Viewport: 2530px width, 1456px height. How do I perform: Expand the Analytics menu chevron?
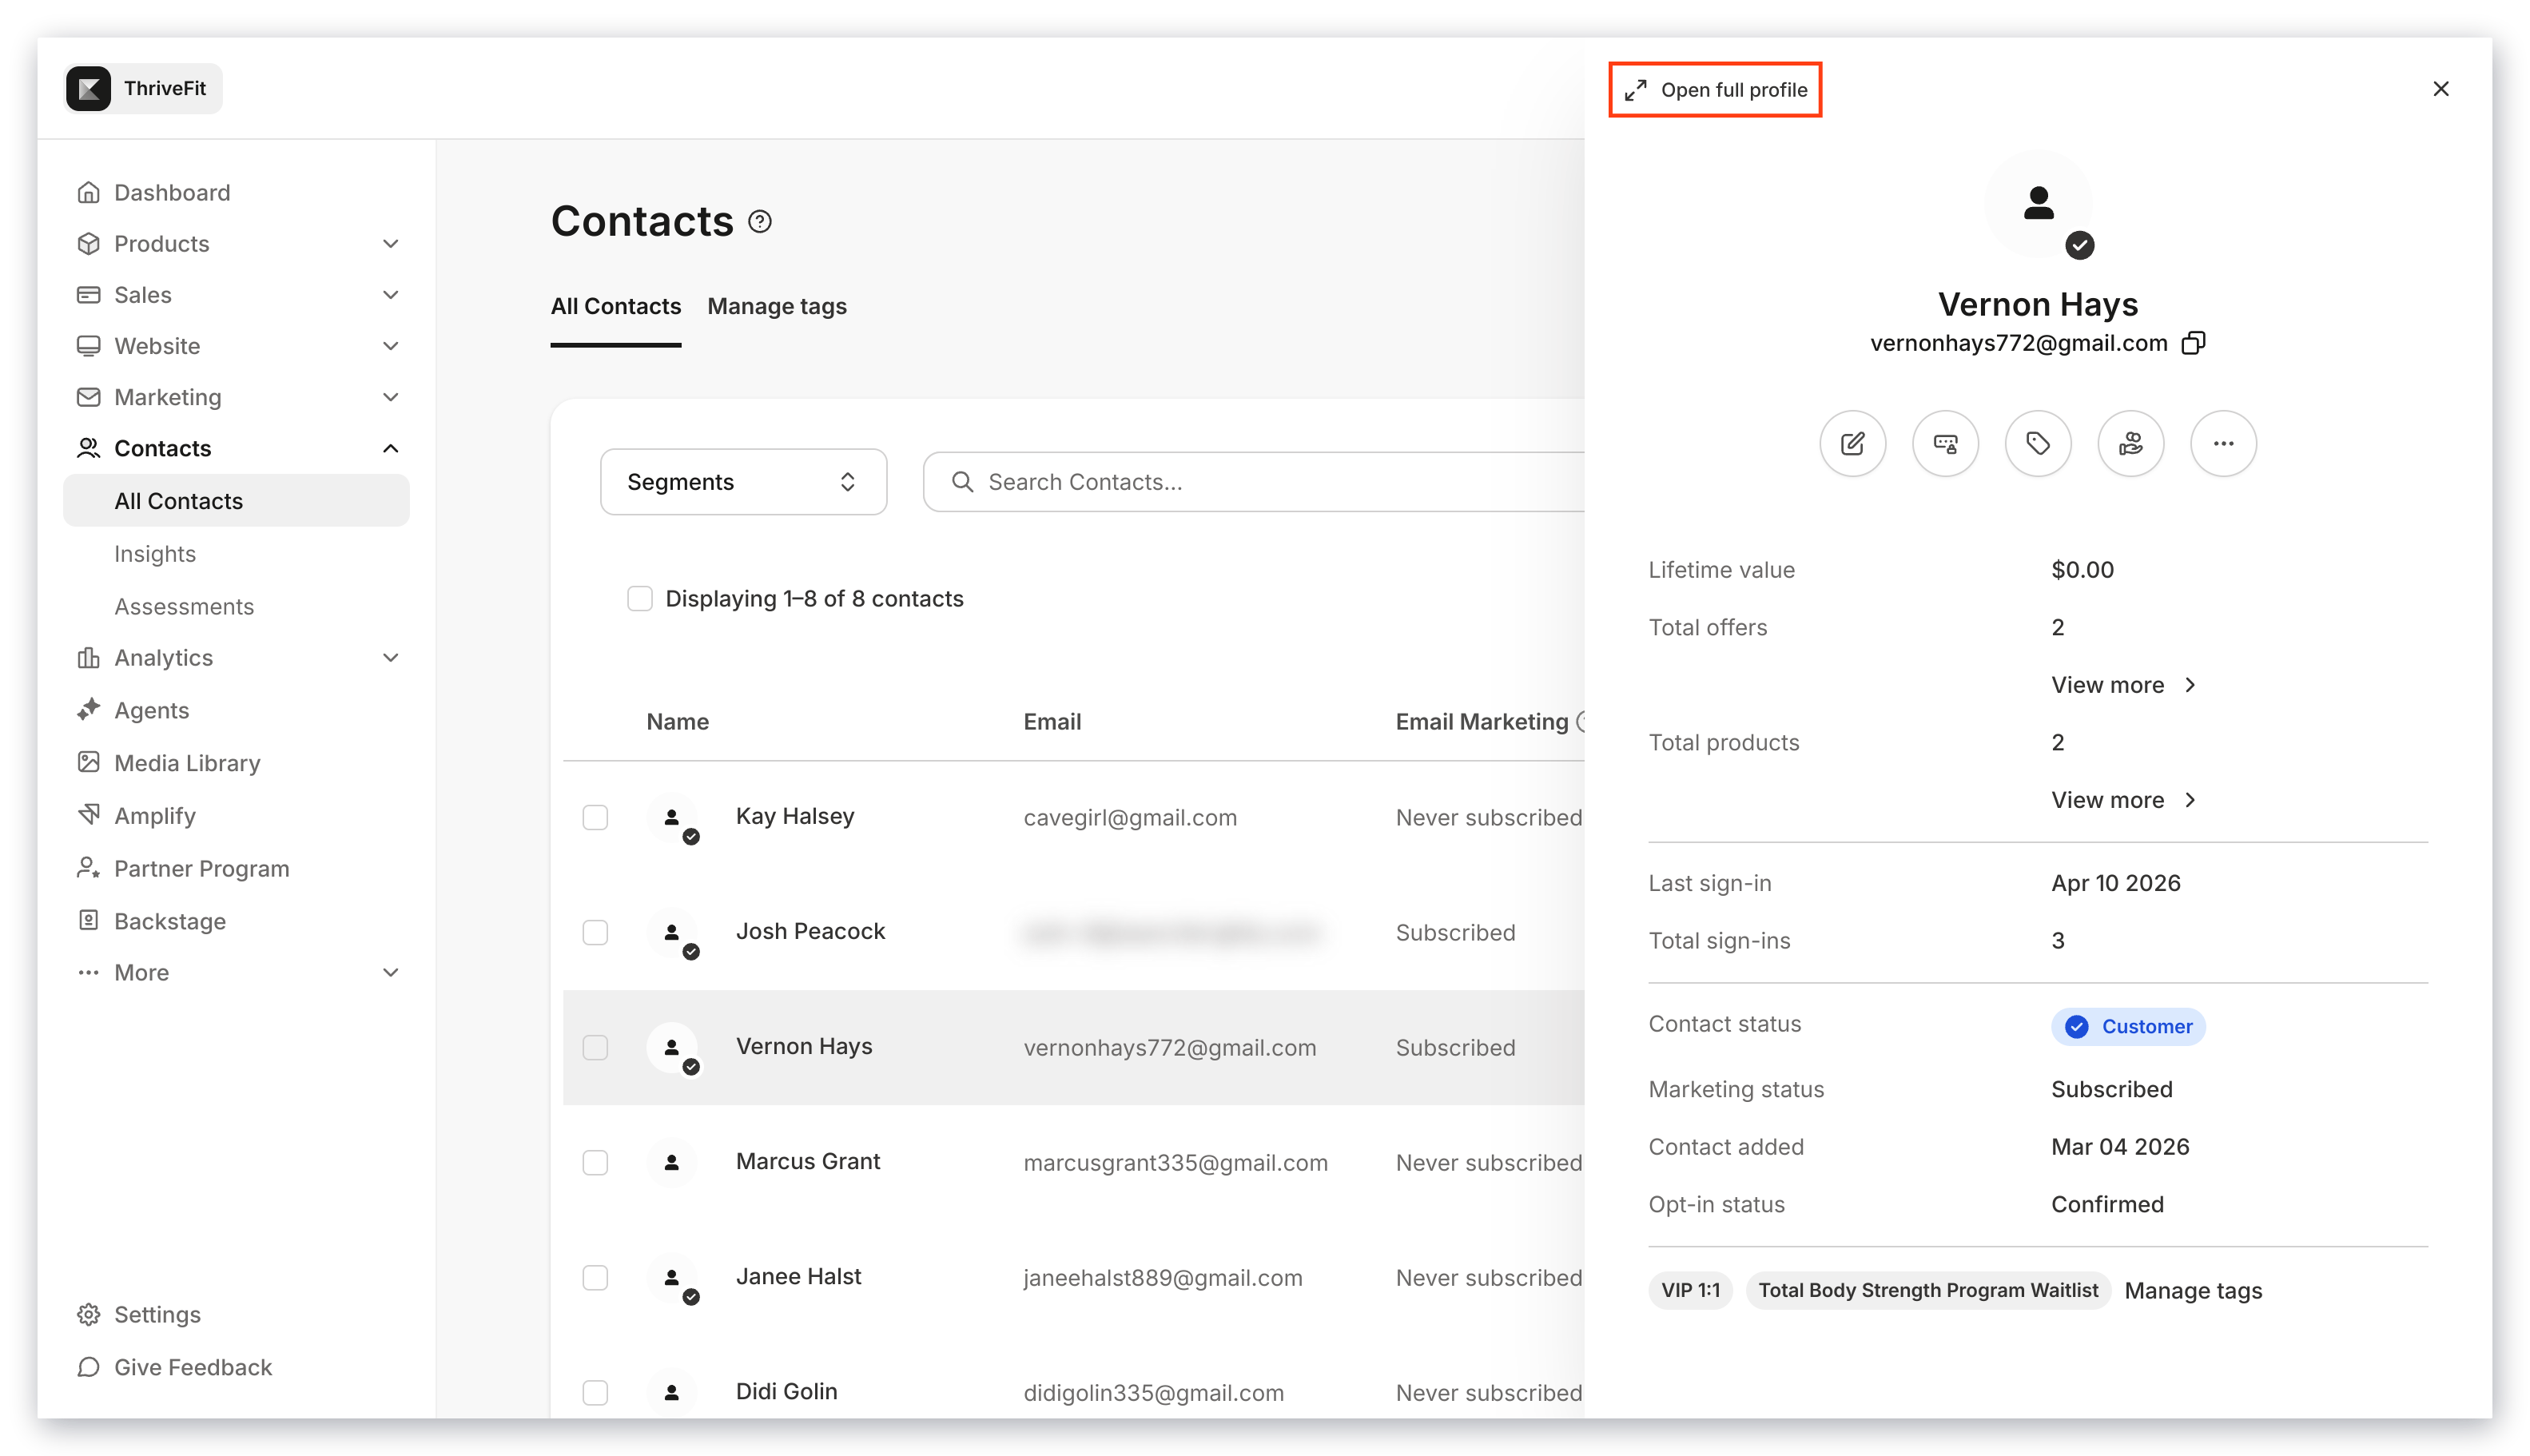click(x=391, y=658)
